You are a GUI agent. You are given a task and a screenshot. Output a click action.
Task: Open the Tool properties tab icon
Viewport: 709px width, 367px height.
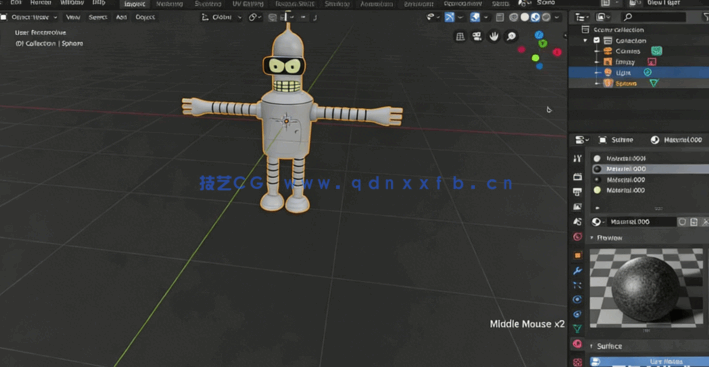tap(577, 158)
